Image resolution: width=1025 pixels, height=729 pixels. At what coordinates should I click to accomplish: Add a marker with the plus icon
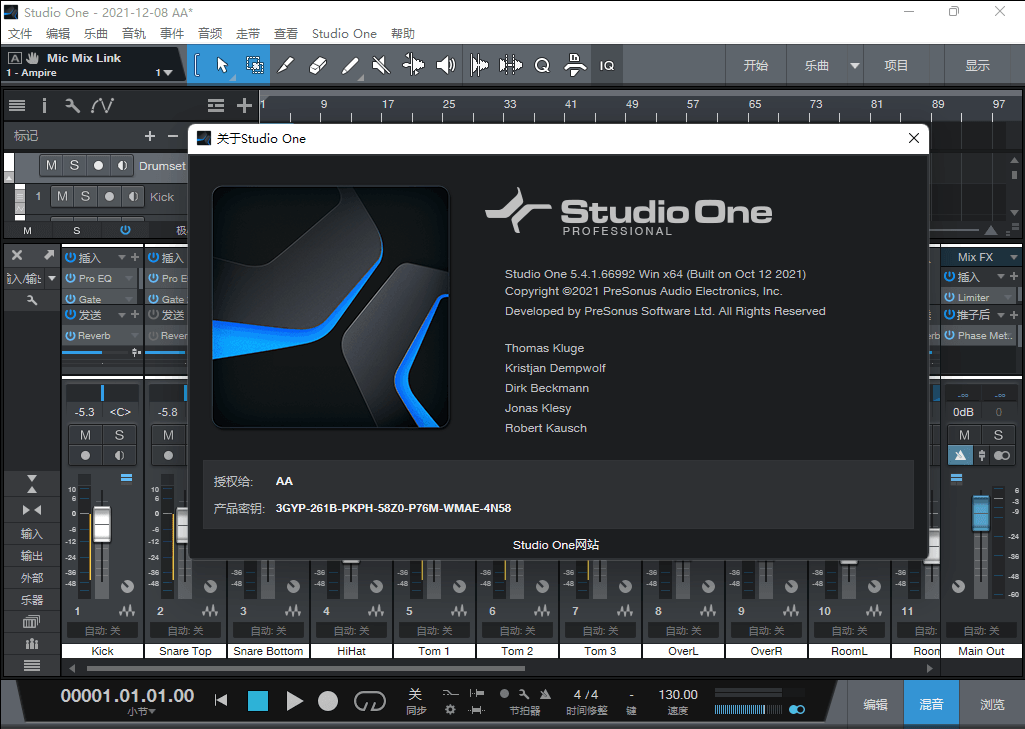click(x=150, y=136)
